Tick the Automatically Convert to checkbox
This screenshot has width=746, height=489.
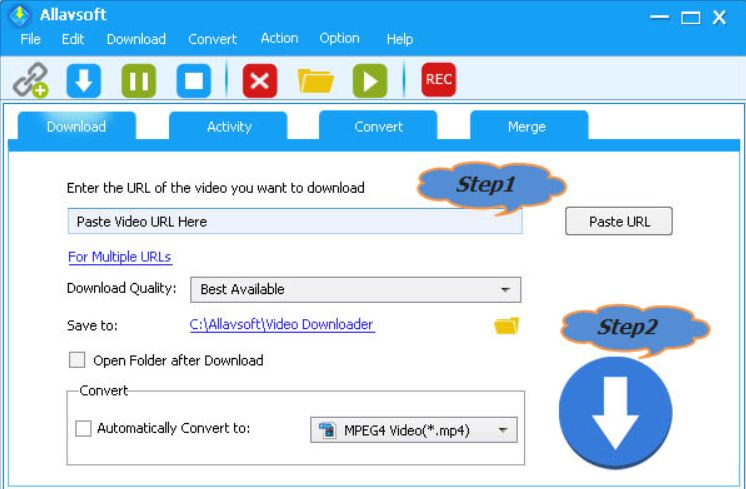[x=83, y=428]
